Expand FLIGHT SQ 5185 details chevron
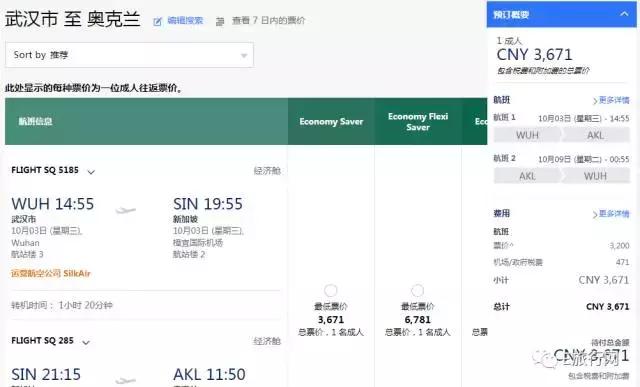 [x=91, y=172]
